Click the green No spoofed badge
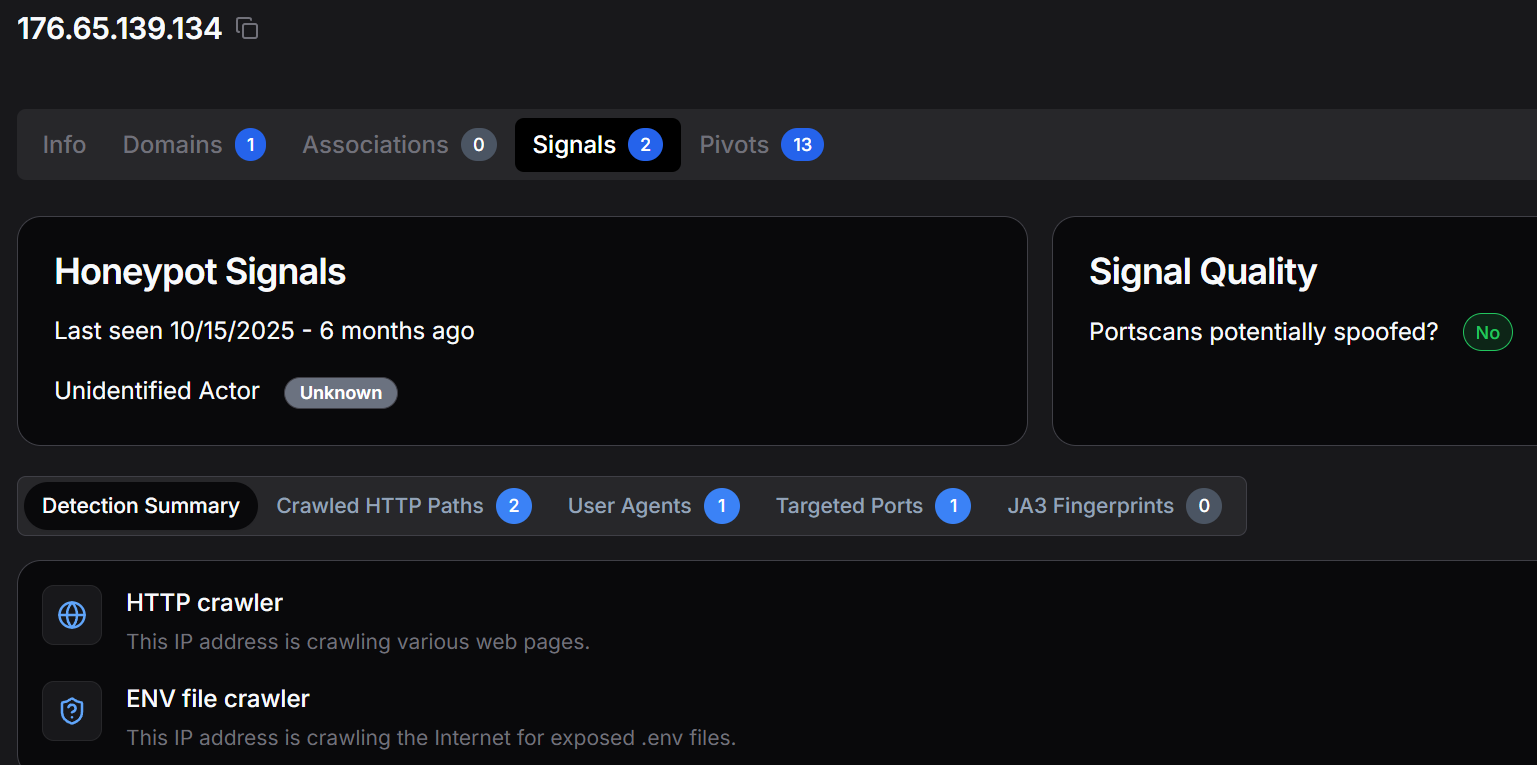 [x=1487, y=333]
